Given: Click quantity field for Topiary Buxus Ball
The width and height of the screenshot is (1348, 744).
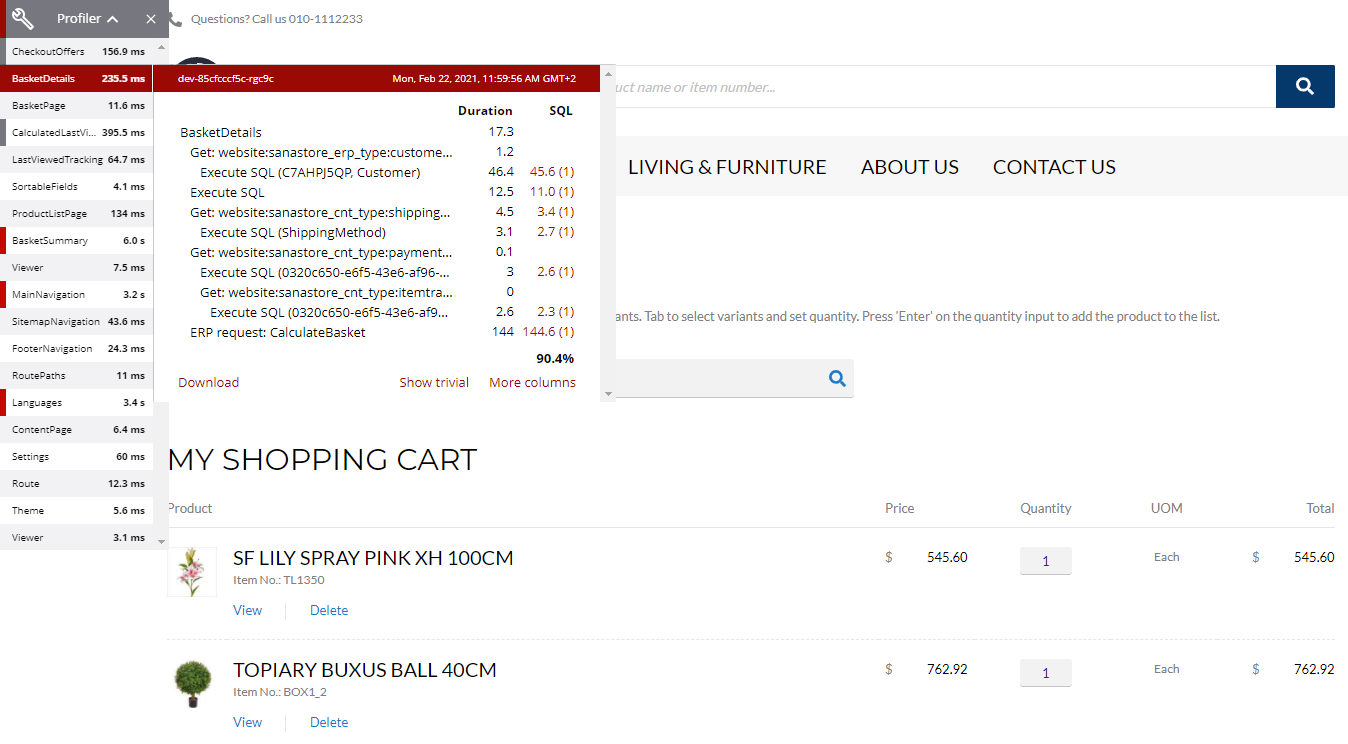Looking at the screenshot, I should pyautogui.click(x=1046, y=673).
